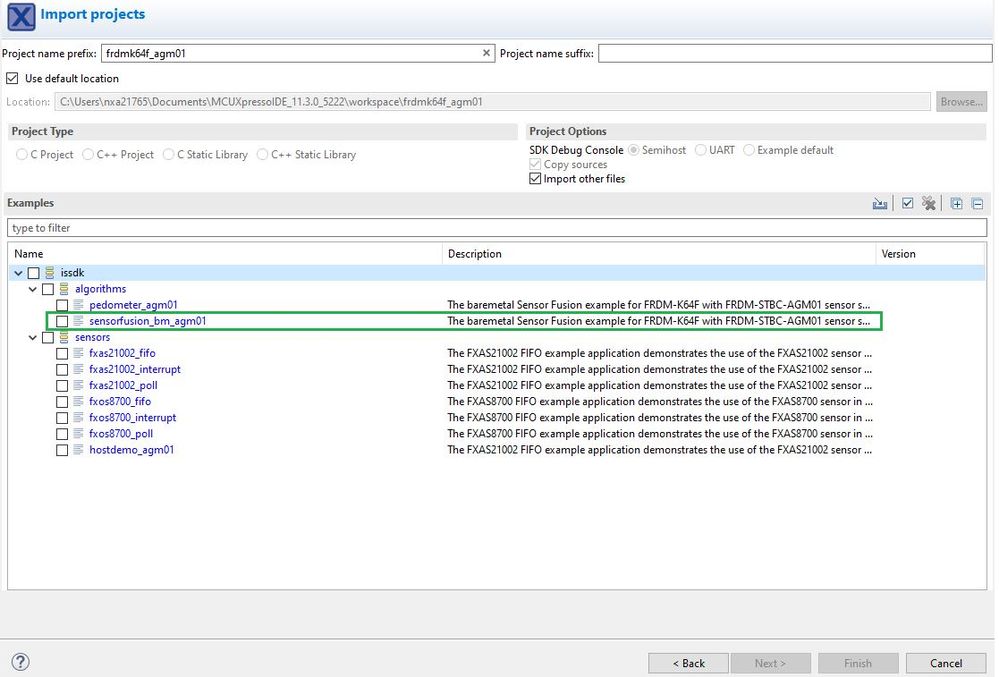Click the Name column header
The image size is (999, 677).
(225, 253)
